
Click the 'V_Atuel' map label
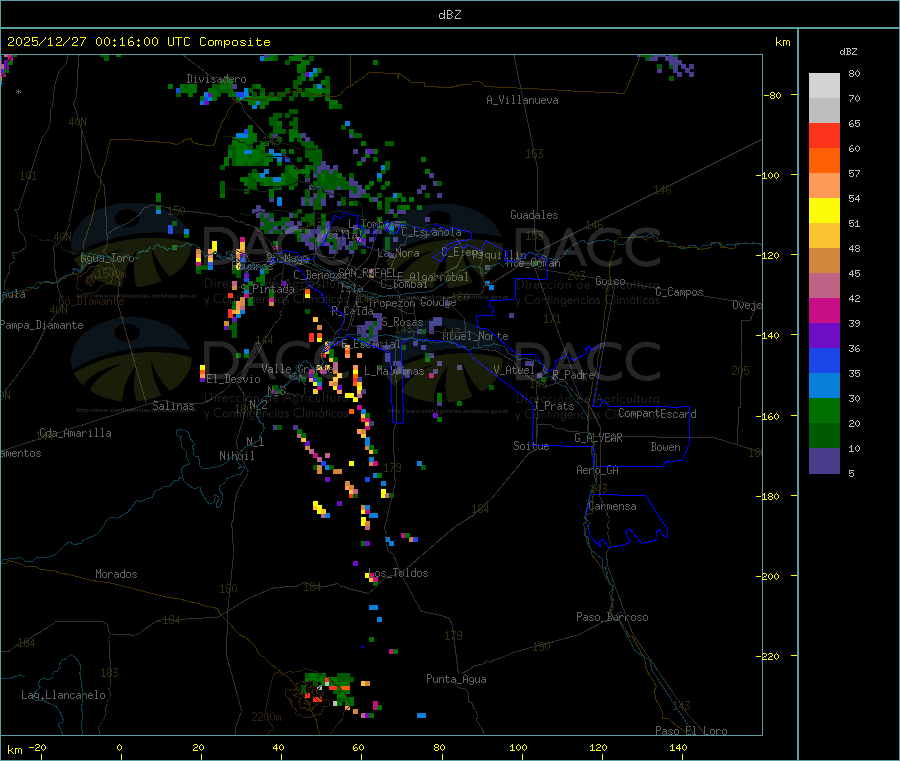pyautogui.click(x=514, y=370)
